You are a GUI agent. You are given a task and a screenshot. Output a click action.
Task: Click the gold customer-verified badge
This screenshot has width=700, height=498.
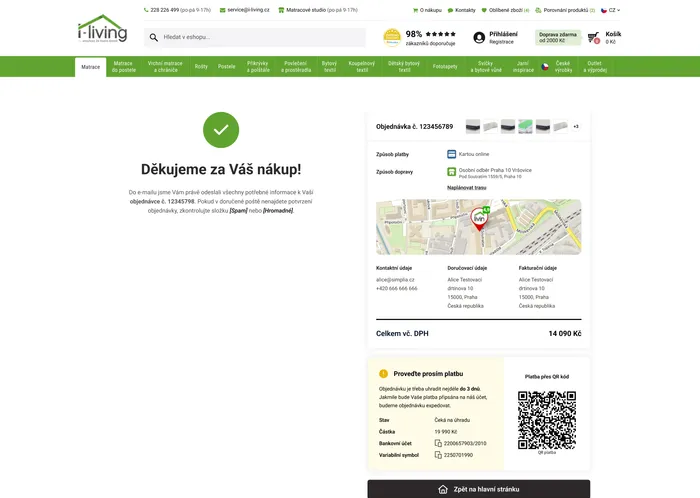pyautogui.click(x=392, y=37)
